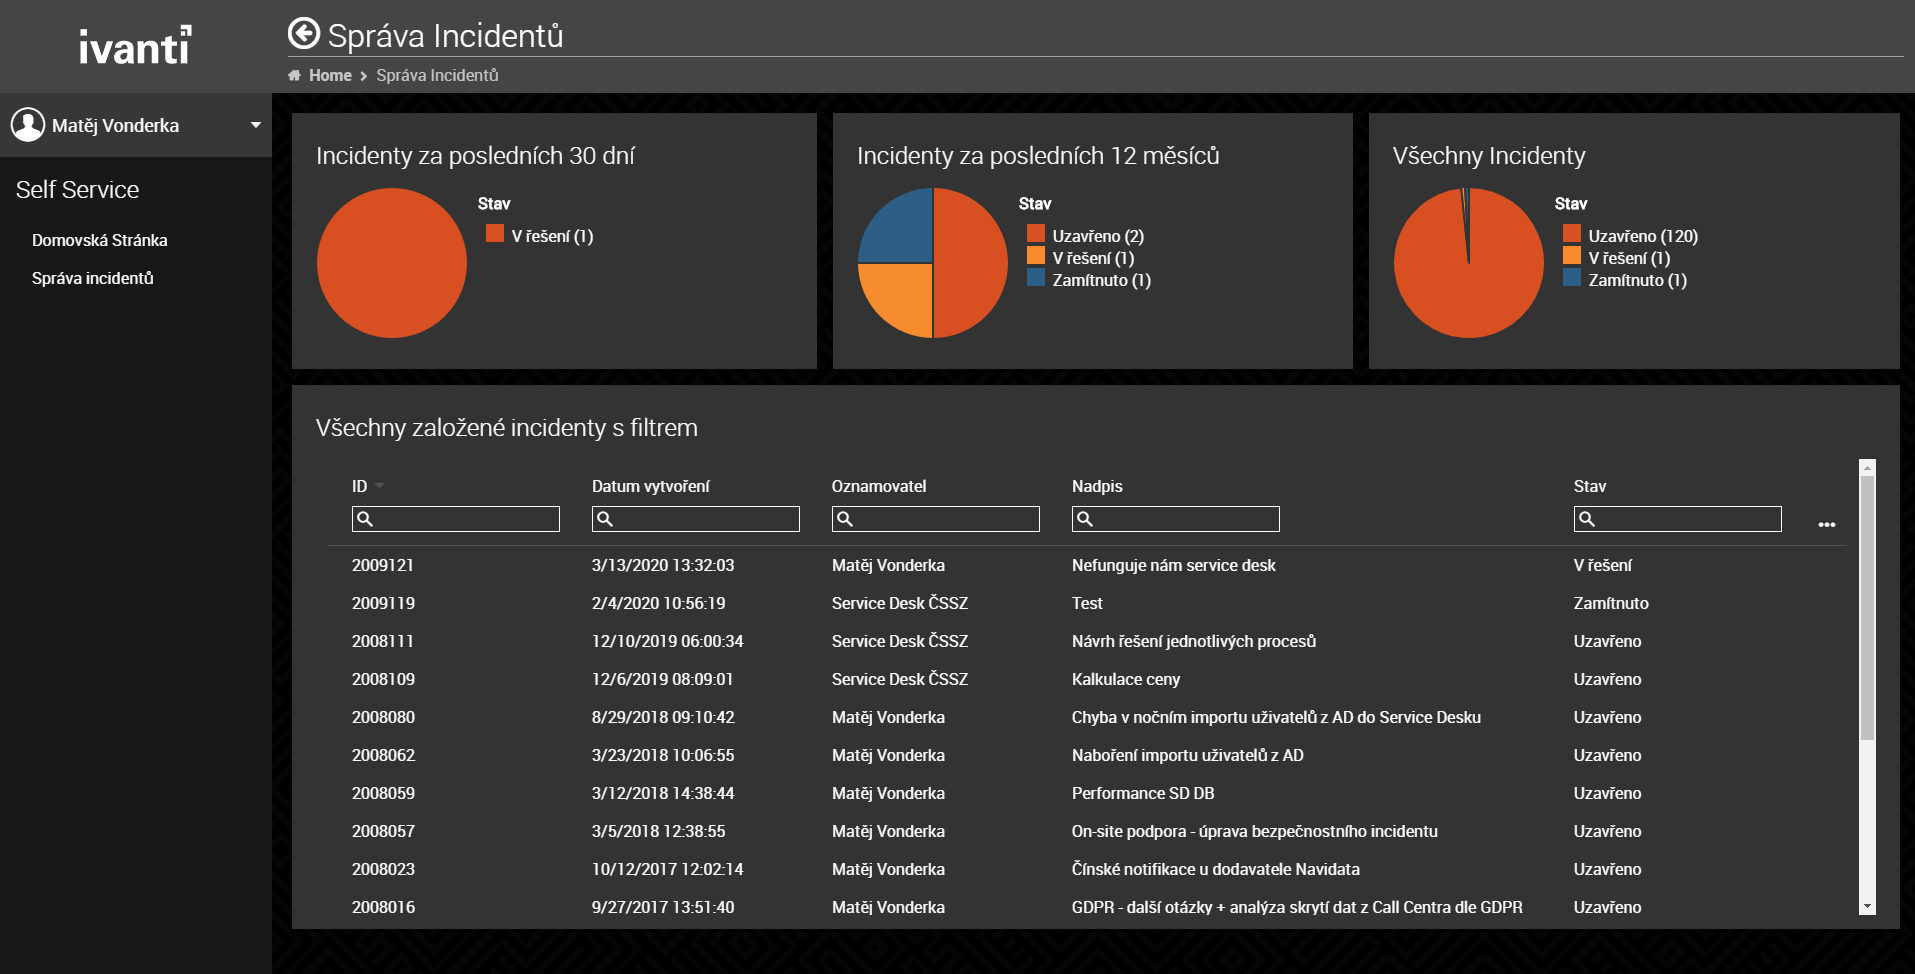The height and width of the screenshot is (974, 1915).
Task: Click the back arrow next to Správa Incidentů
Action: point(304,34)
